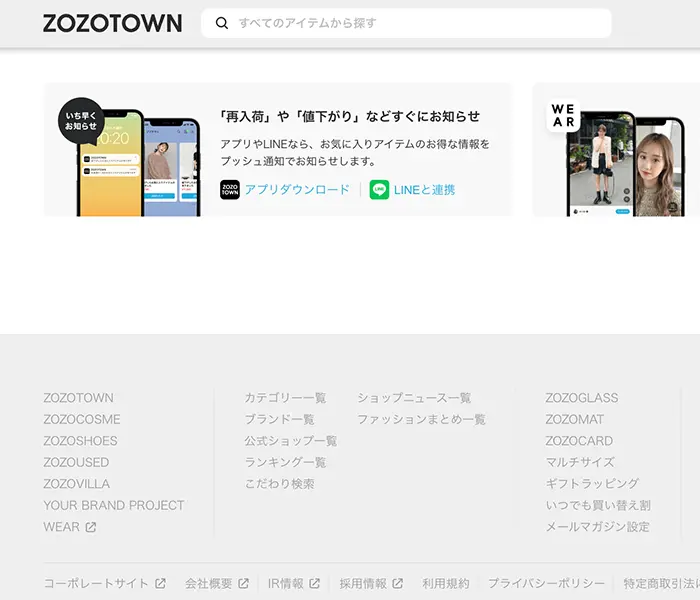Open 特定商取引法 link at footer edge
Viewport: 700px width, 600px height.
click(662, 583)
